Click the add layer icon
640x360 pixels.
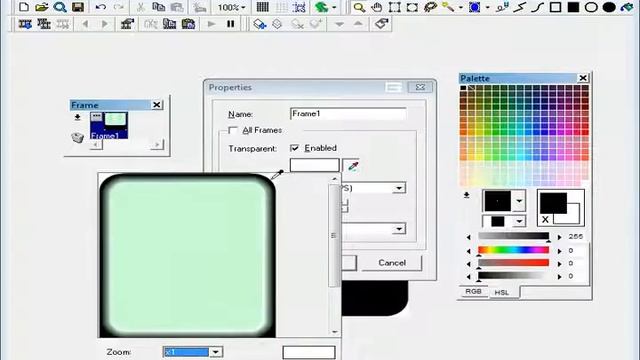[259, 24]
